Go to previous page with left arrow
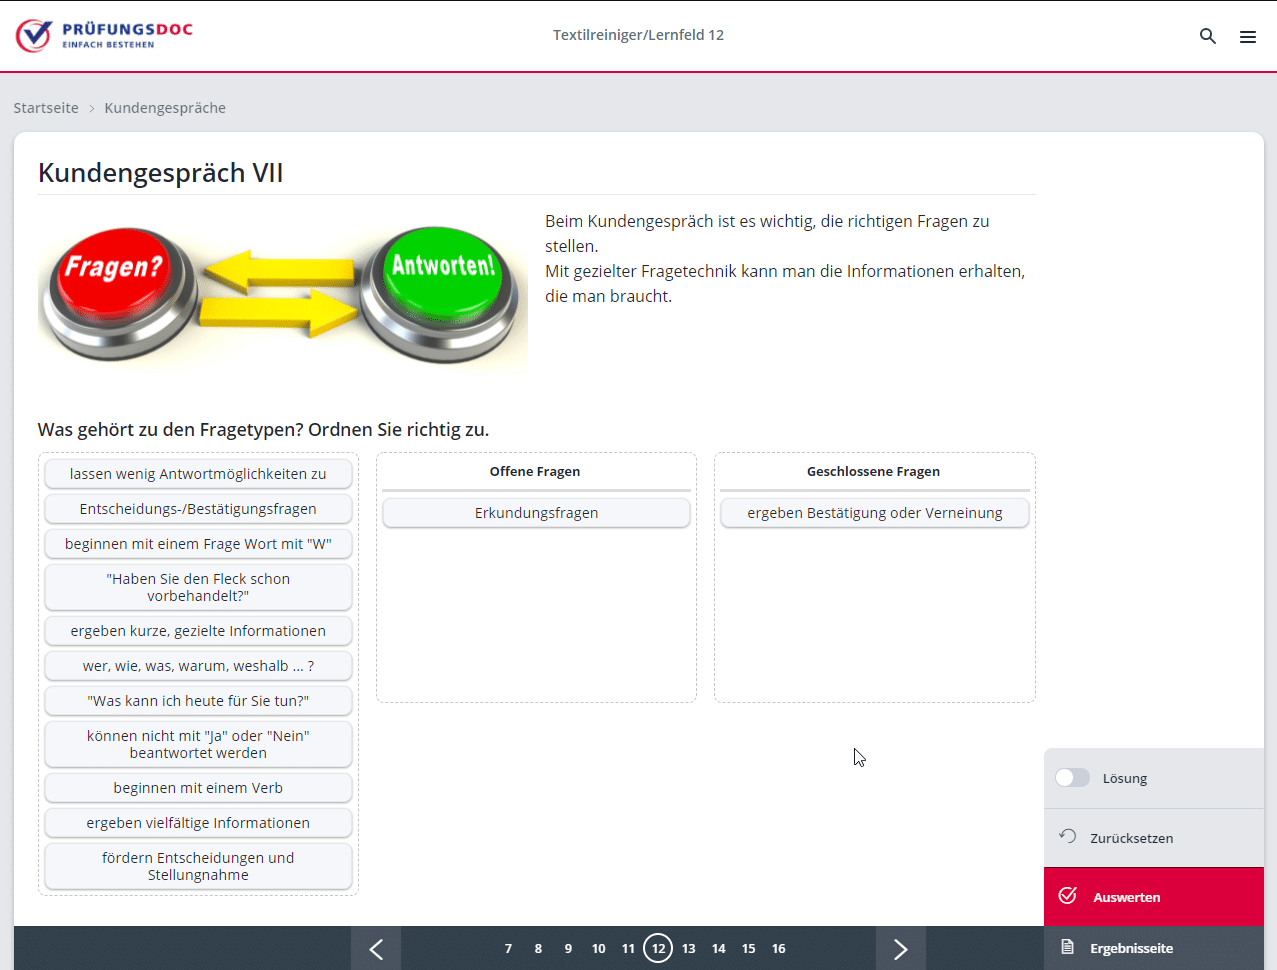Screen dimensions: 1277x970 click(x=376, y=949)
